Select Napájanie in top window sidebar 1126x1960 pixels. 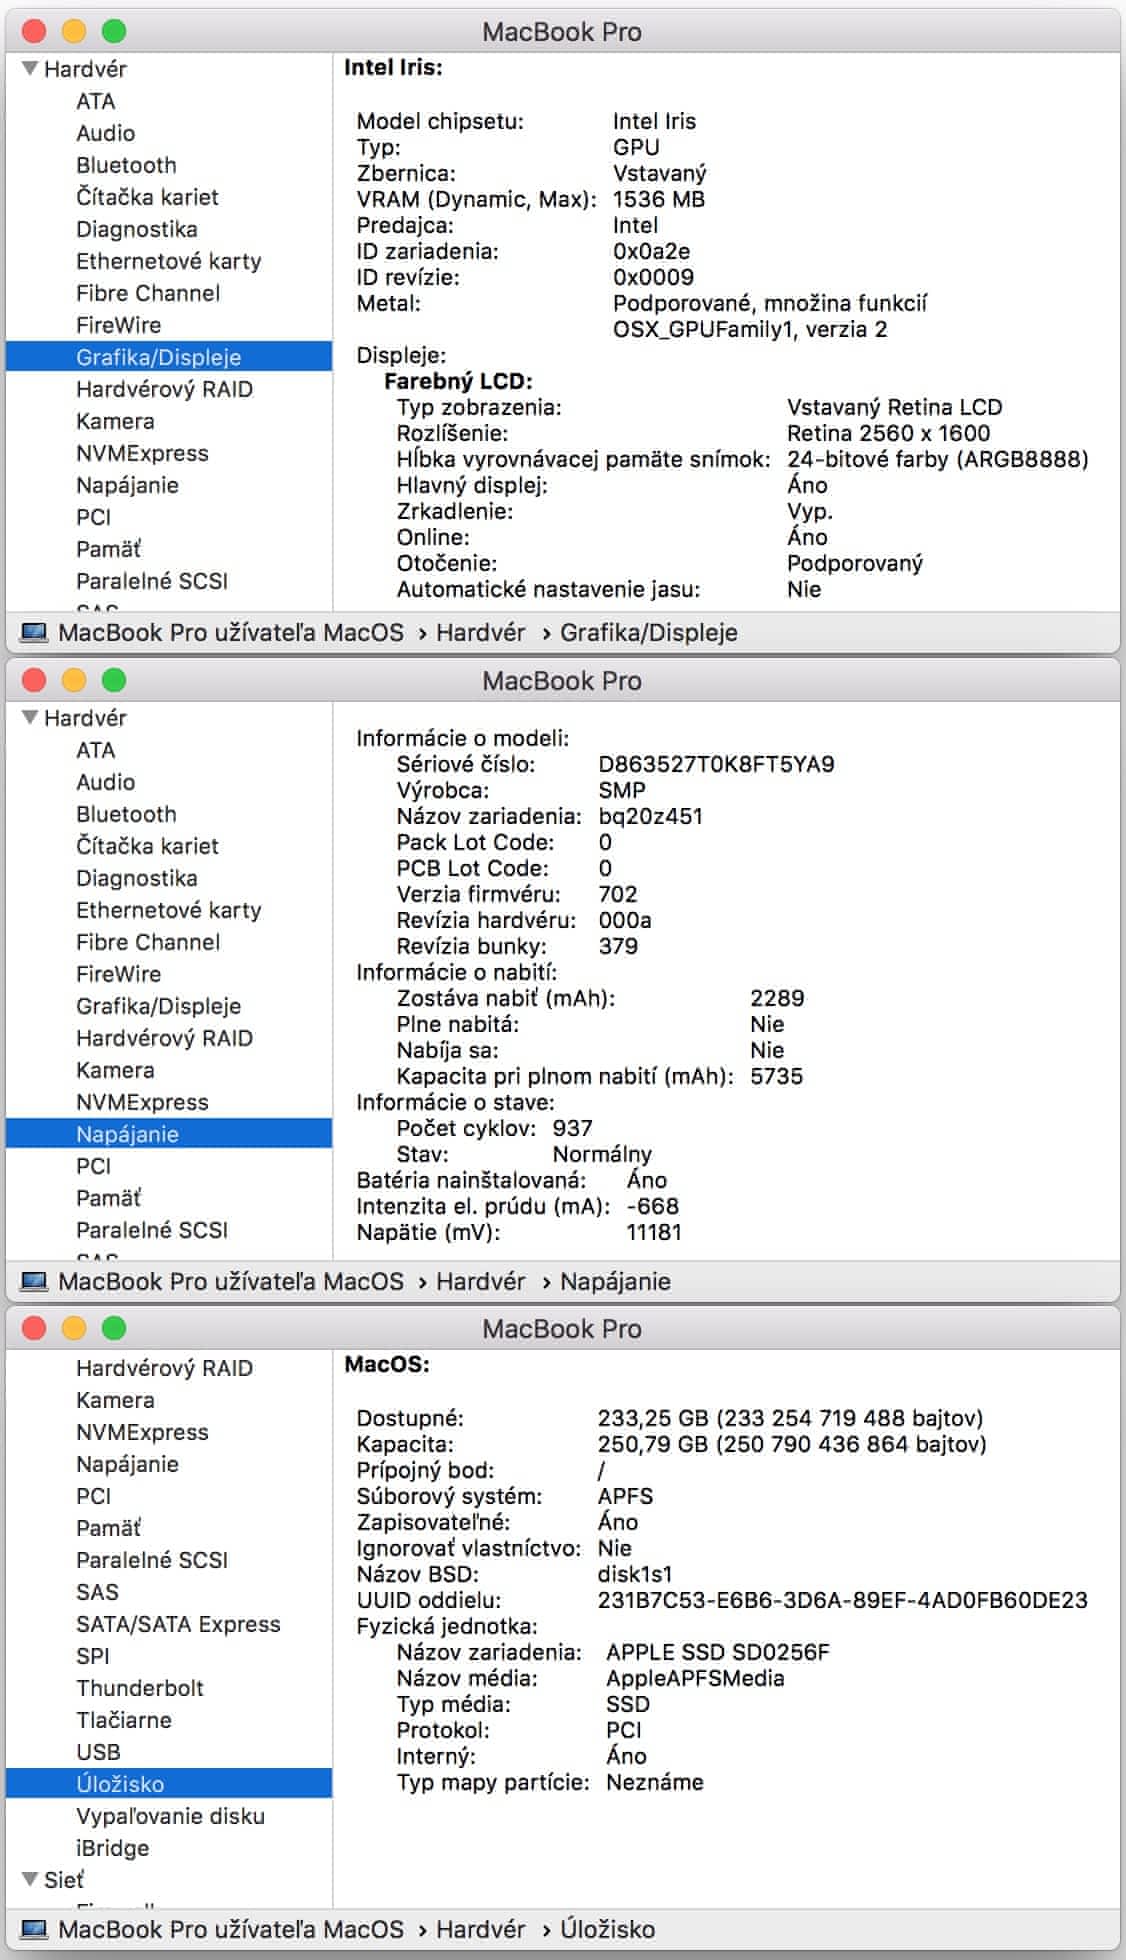[x=127, y=485]
